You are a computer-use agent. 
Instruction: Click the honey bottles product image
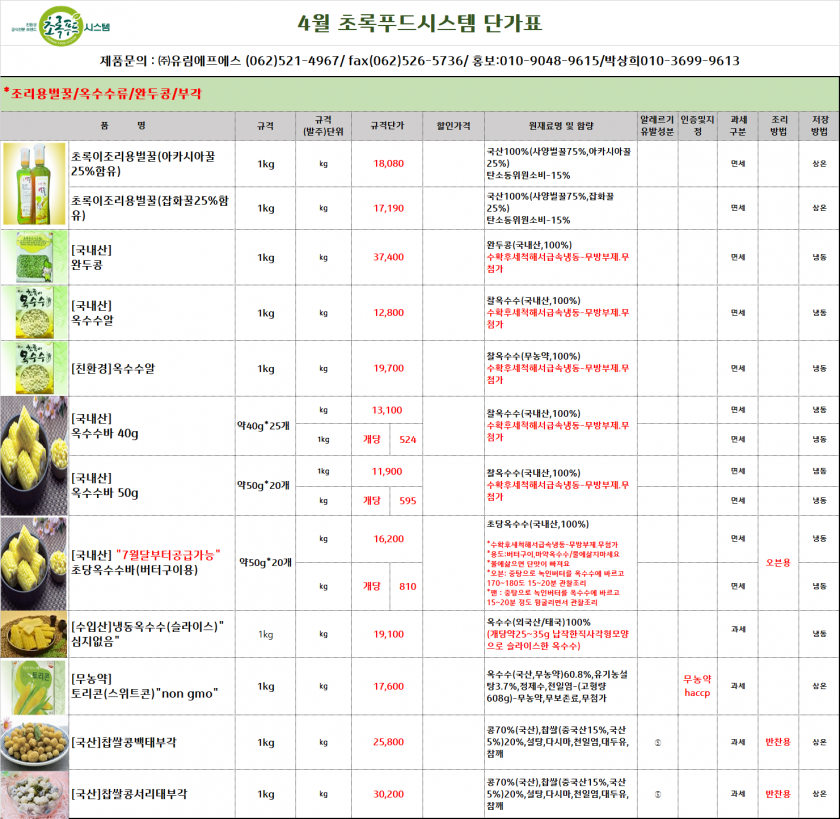click(x=33, y=183)
